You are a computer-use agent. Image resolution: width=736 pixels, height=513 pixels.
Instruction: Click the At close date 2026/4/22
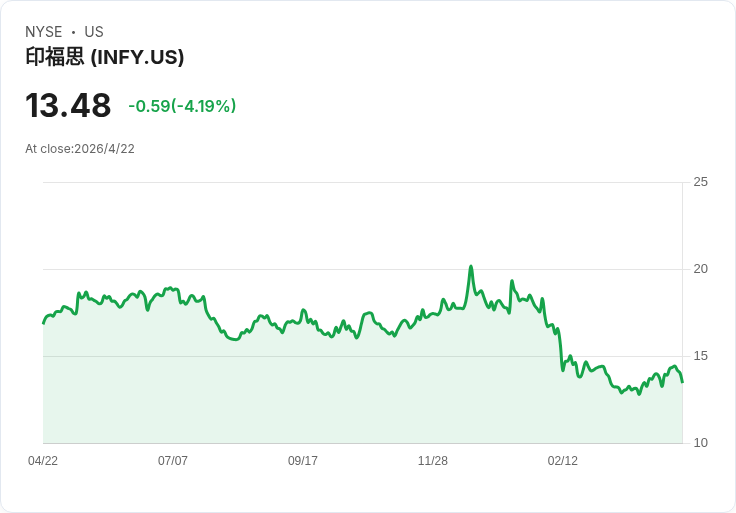[x=80, y=149]
